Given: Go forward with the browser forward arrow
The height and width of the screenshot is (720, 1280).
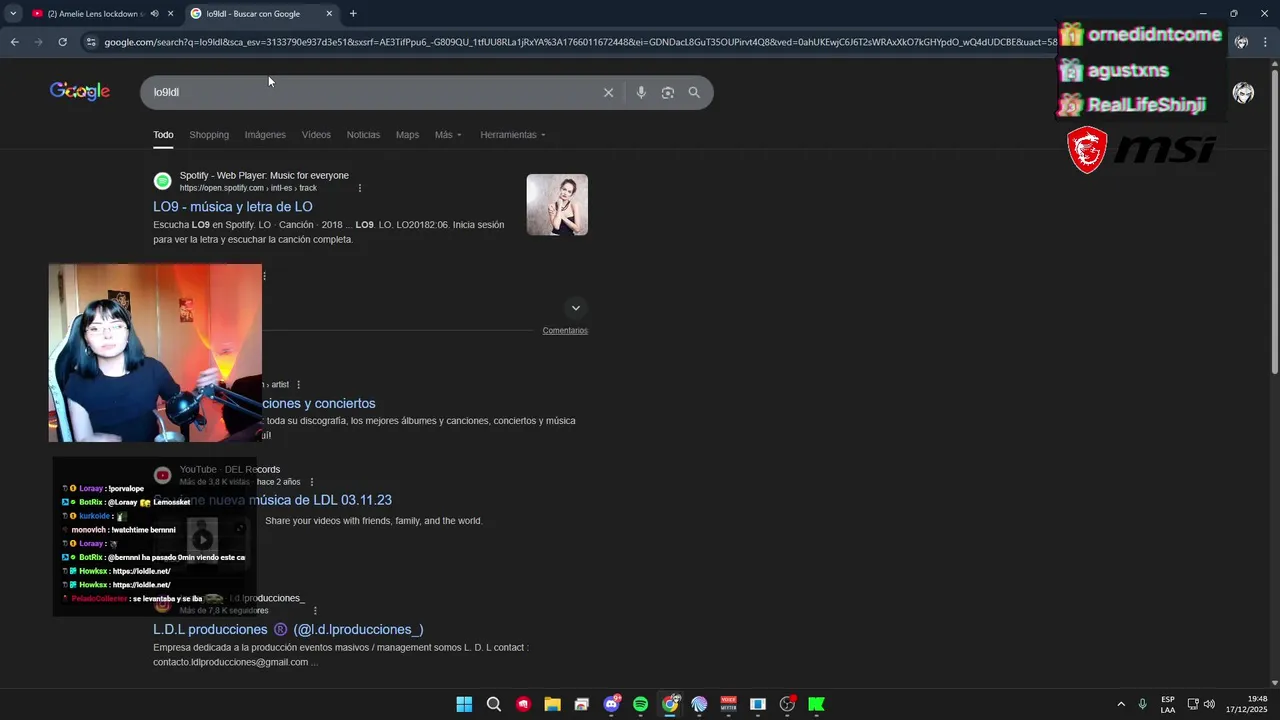Looking at the screenshot, I should point(38,42).
